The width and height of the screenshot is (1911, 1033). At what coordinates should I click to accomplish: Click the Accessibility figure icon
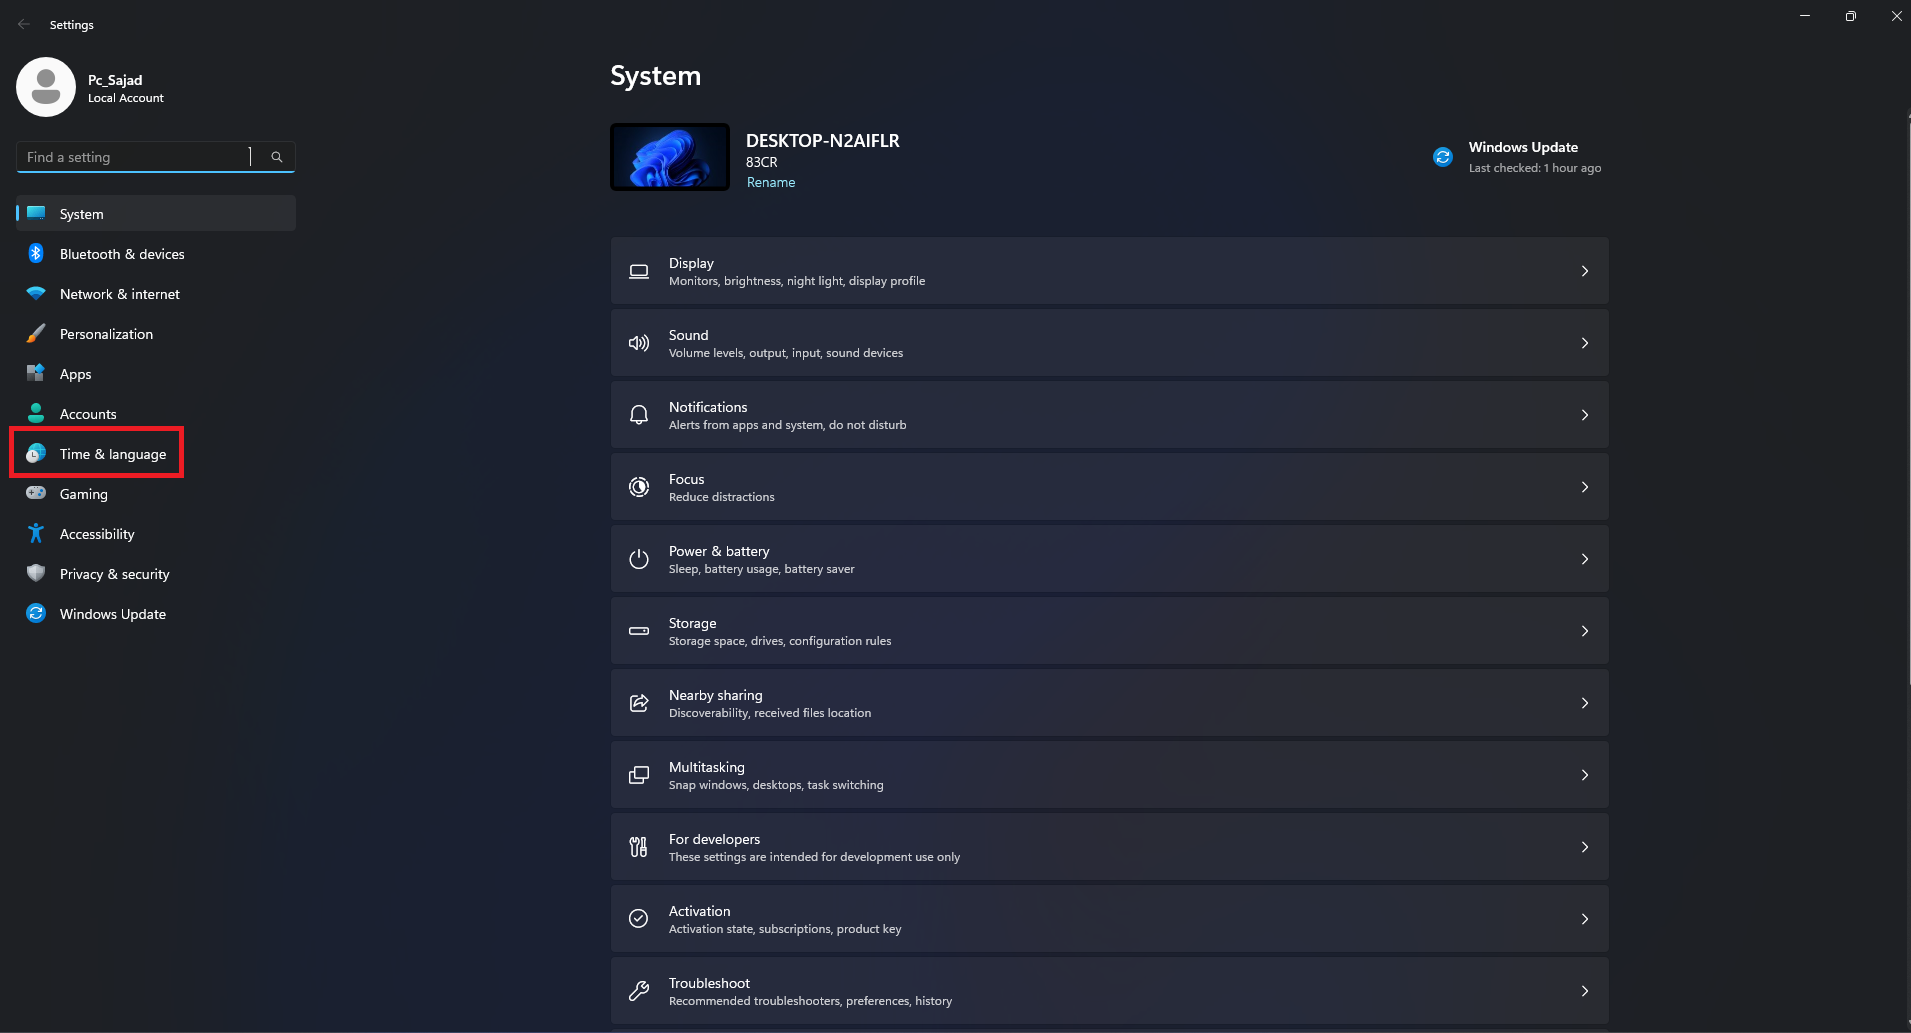tap(36, 534)
